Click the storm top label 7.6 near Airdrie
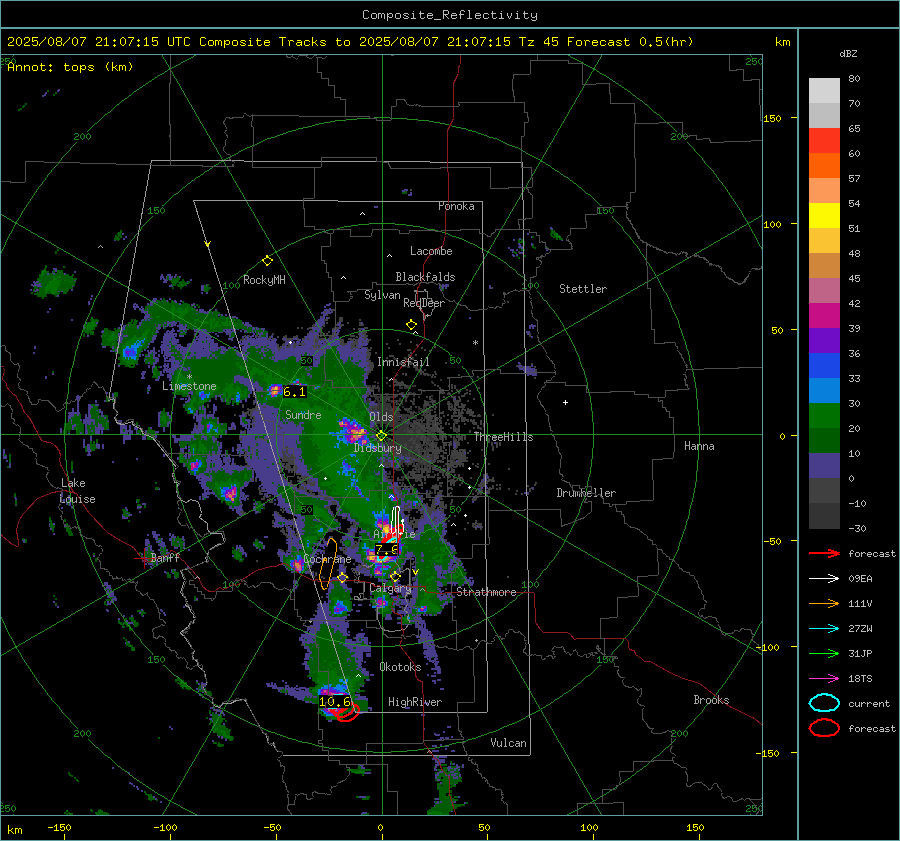This screenshot has height=841, width=900. point(387,549)
